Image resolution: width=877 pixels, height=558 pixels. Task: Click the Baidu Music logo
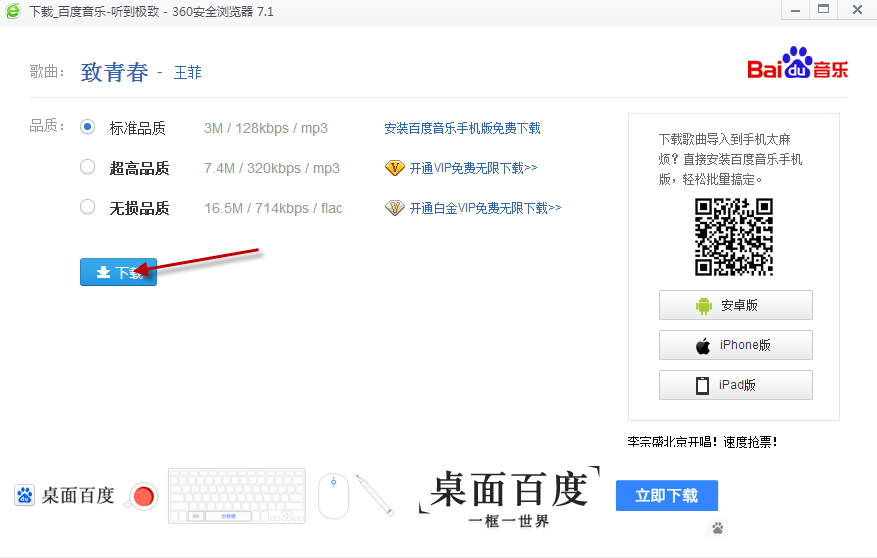pos(797,65)
